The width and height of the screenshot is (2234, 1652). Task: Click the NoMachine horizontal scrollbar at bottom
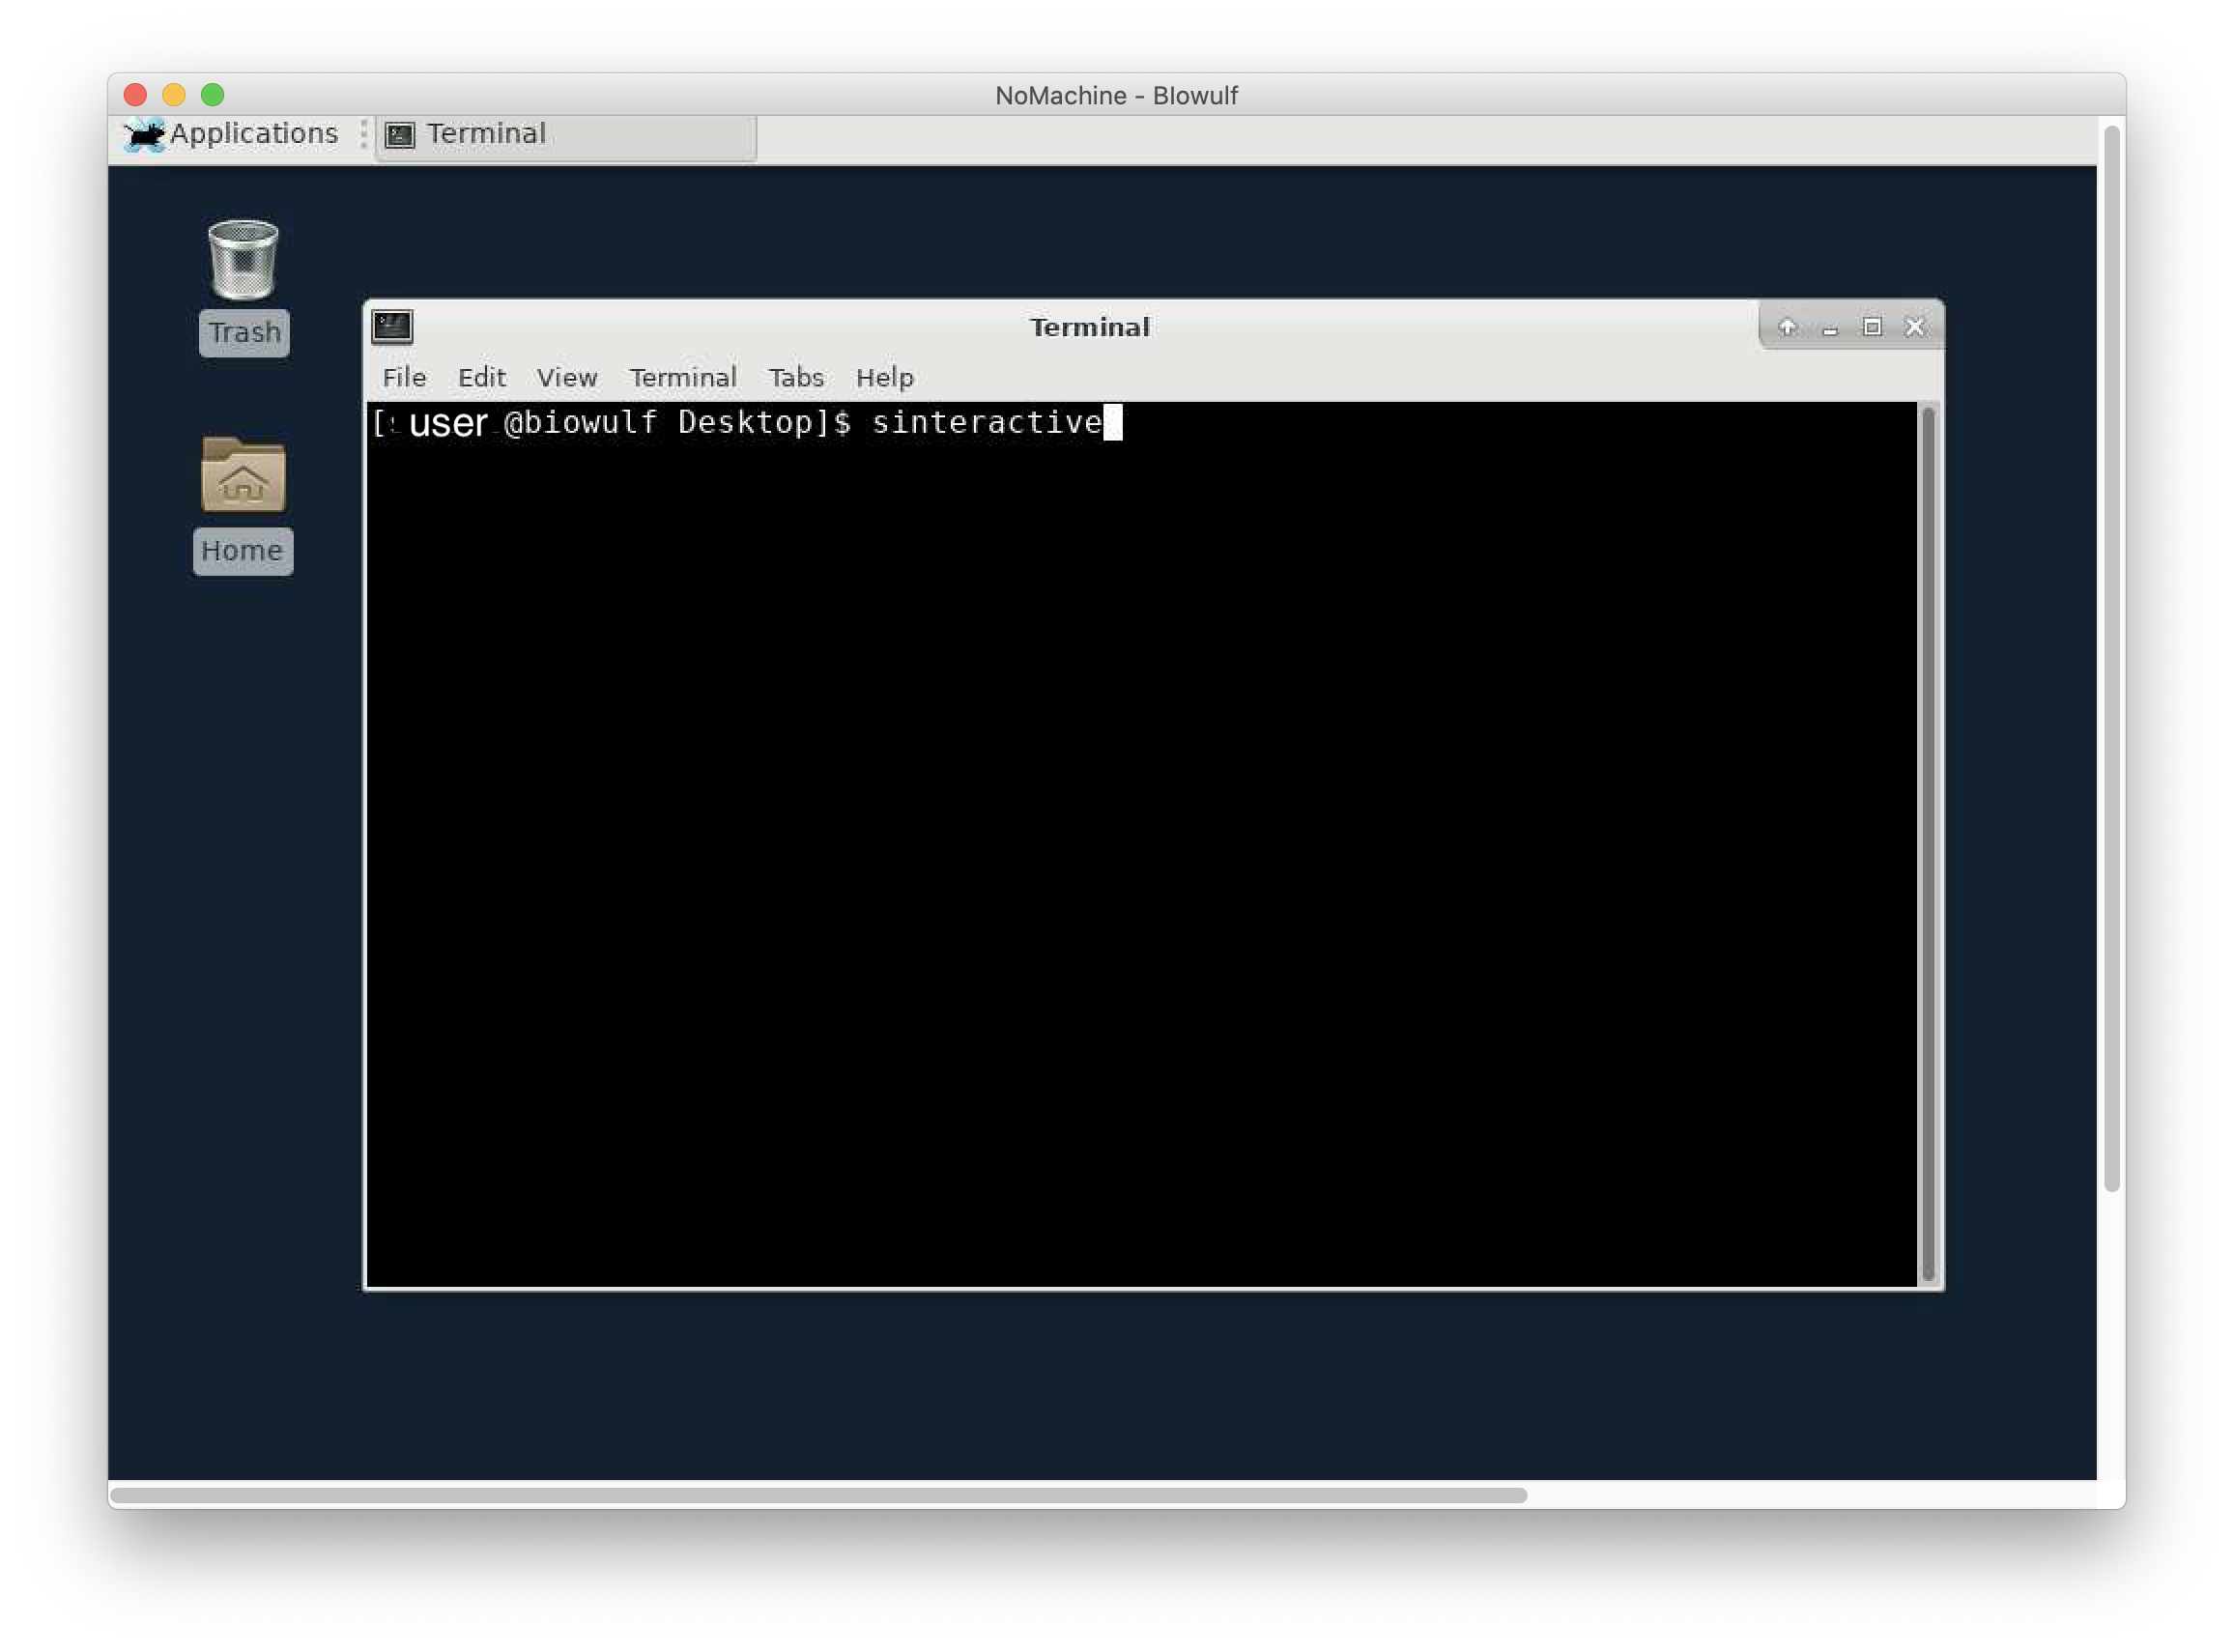point(818,1495)
